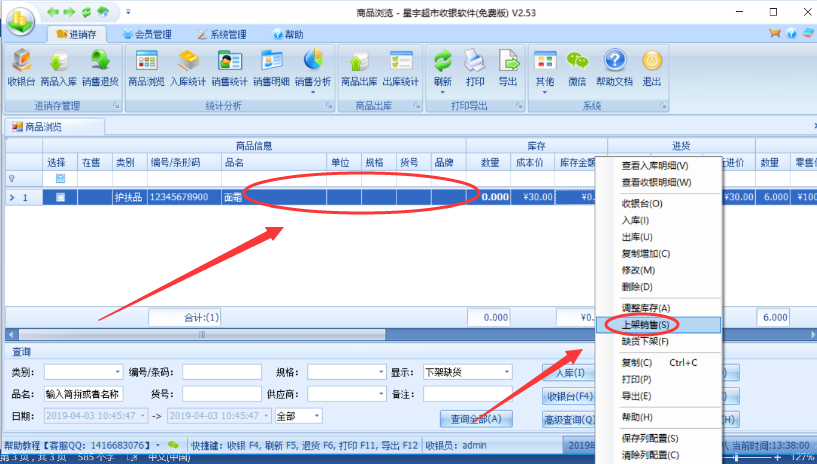Screen dimensions: 817x464
Task: Click the green forward arrow in title bar
Action: pos(69,11)
